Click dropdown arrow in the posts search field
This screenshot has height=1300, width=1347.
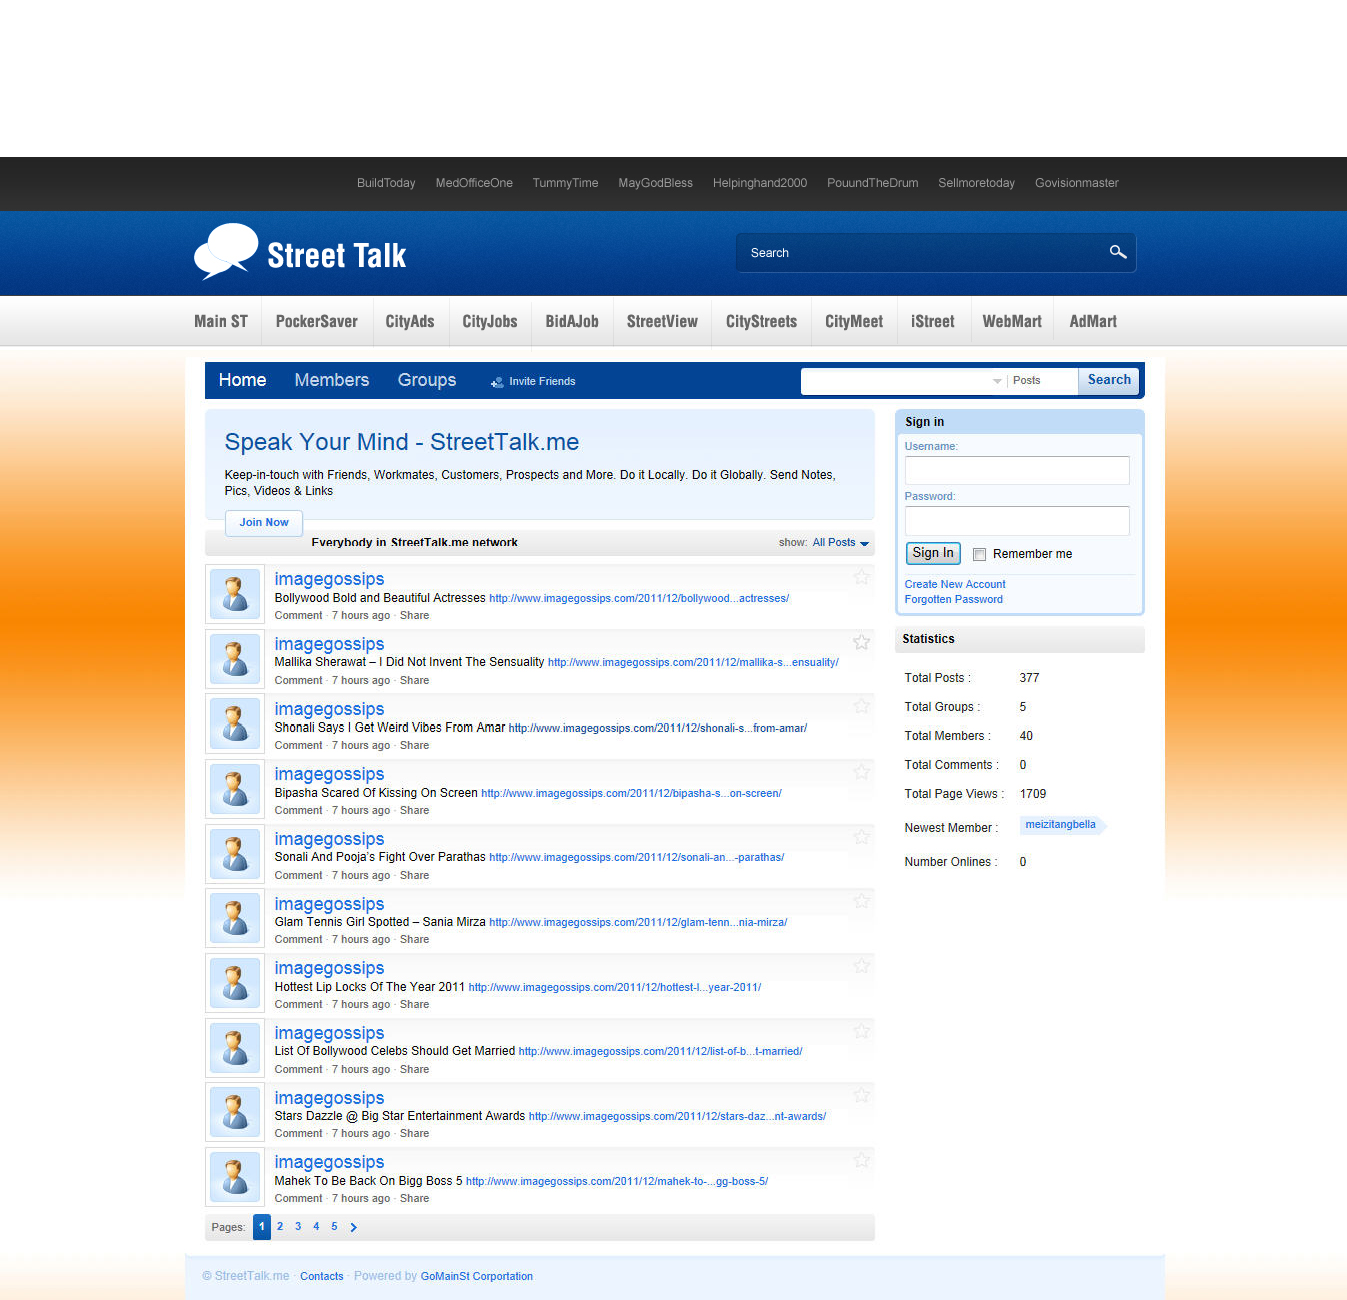997,381
